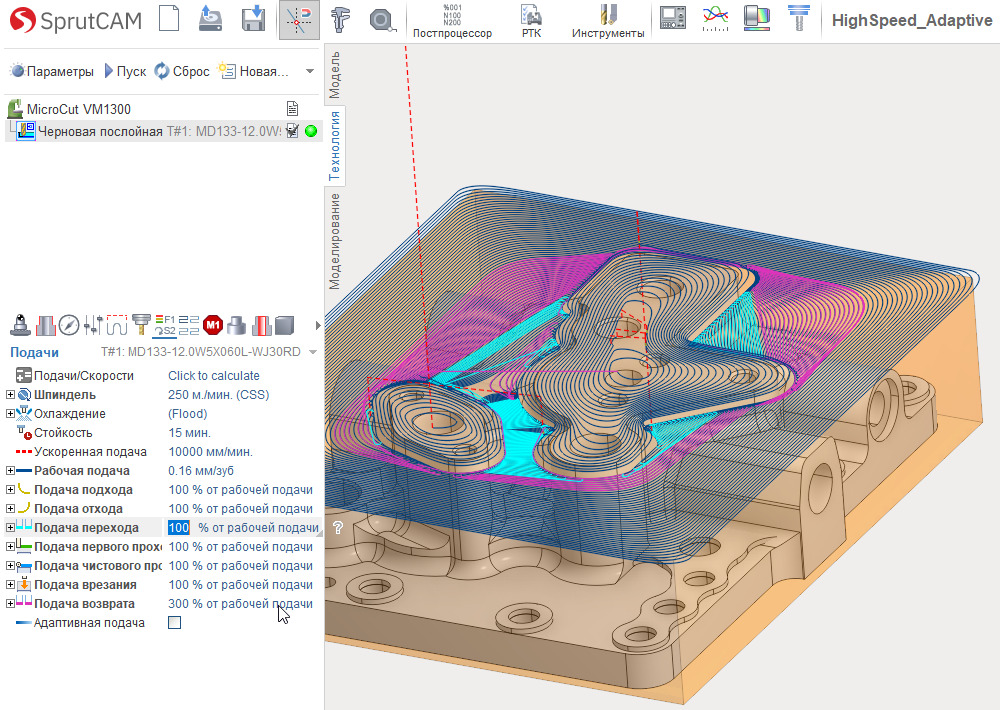1000x710 pixels.
Task: Click the rainbow color analysis icon
Action: pos(757,18)
